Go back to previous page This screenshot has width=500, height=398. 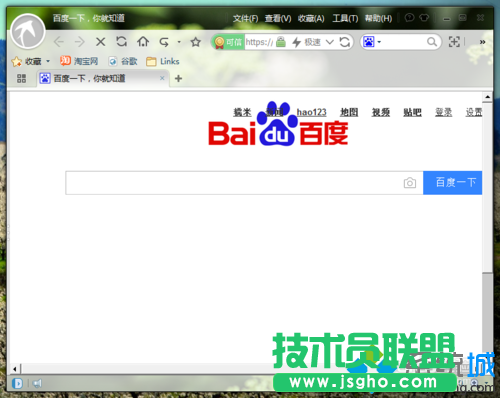click(x=59, y=42)
